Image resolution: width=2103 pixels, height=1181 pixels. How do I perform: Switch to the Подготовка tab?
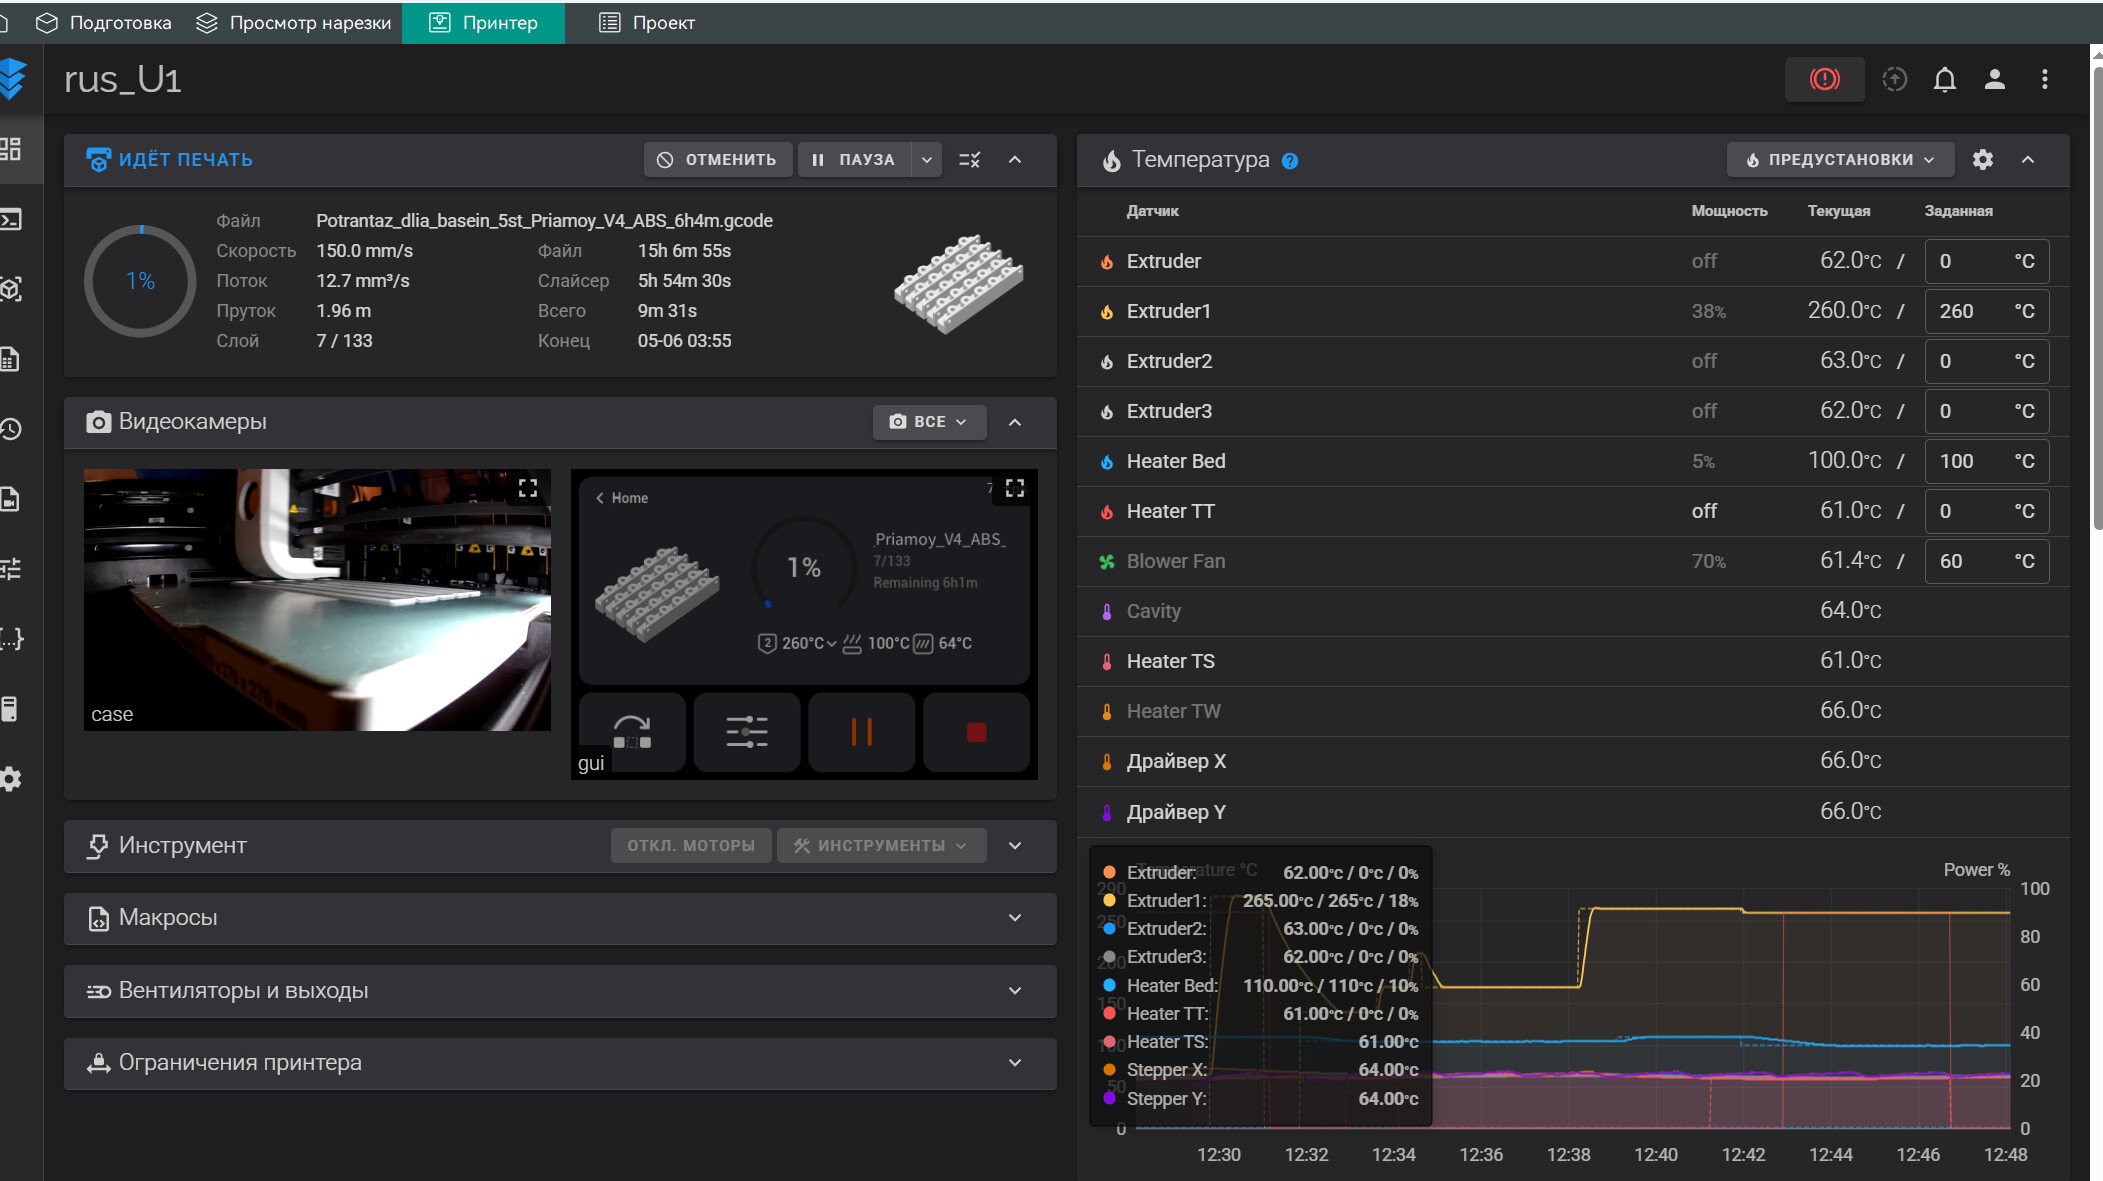104,22
